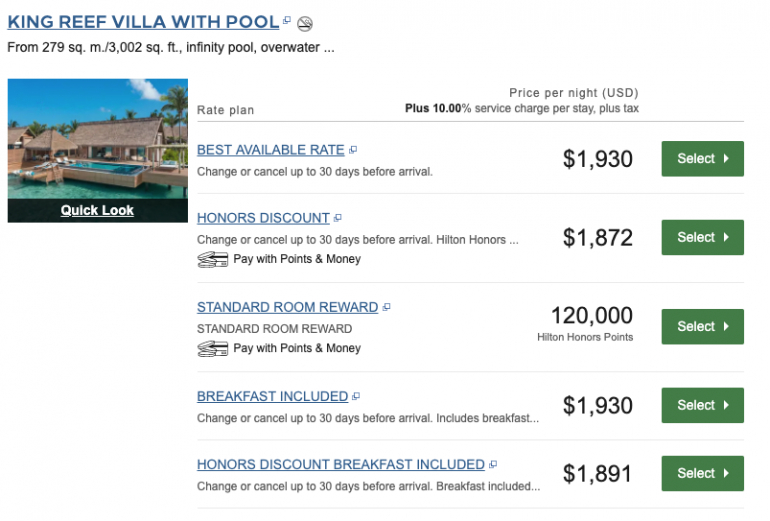Image resolution: width=770 pixels, height=521 pixels.
Task: Click Quick Look on the villa photo
Action: pos(97,210)
